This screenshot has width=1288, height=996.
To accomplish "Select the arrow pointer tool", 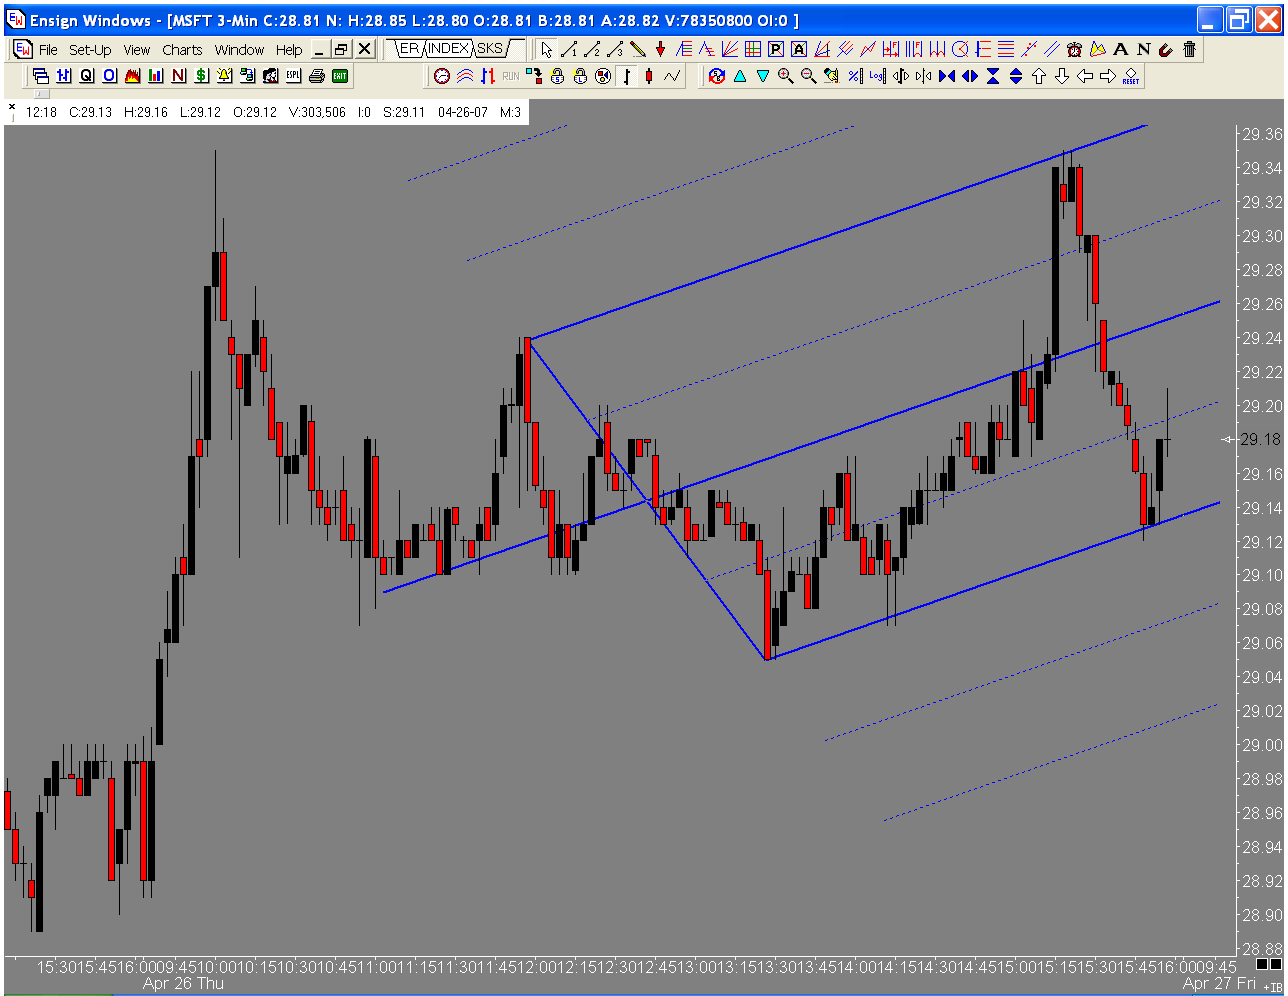I will click(546, 49).
